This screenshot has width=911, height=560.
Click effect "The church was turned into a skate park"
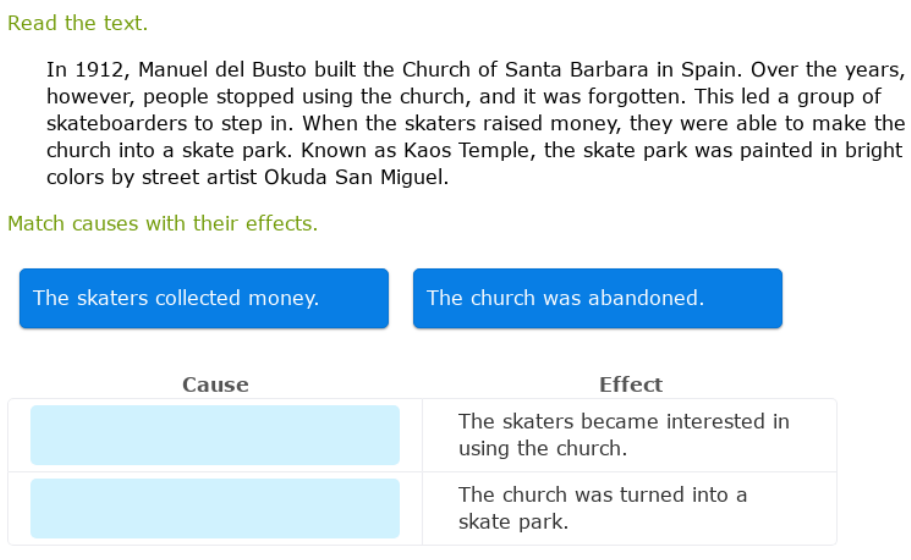pos(602,508)
